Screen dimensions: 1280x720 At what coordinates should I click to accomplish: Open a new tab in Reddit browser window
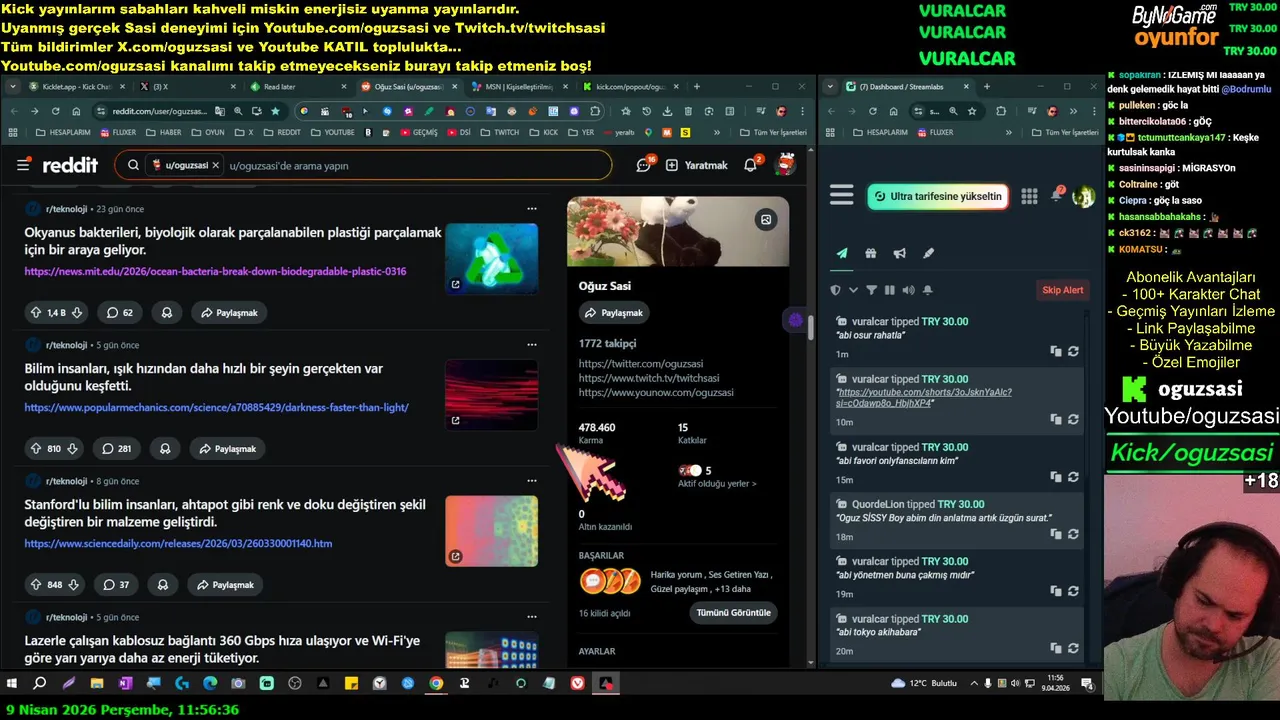pos(696,87)
